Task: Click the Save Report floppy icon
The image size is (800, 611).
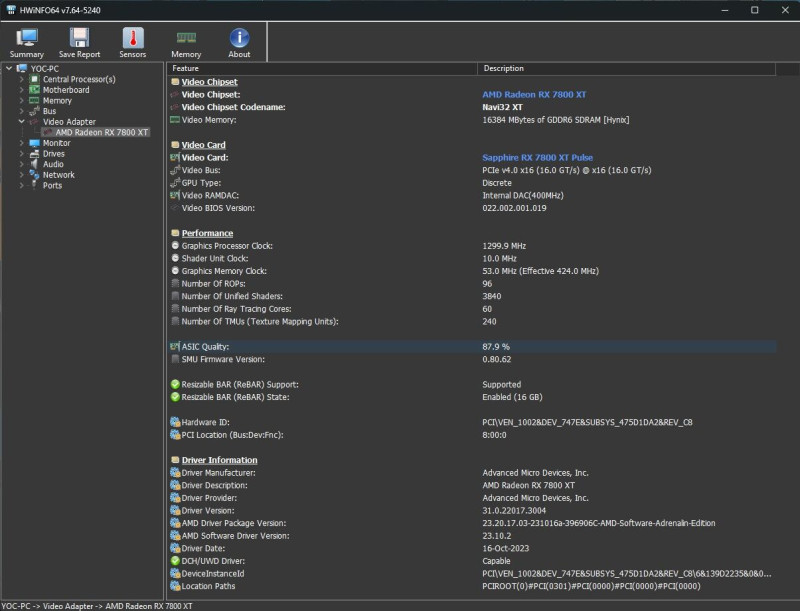Action: point(79,38)
